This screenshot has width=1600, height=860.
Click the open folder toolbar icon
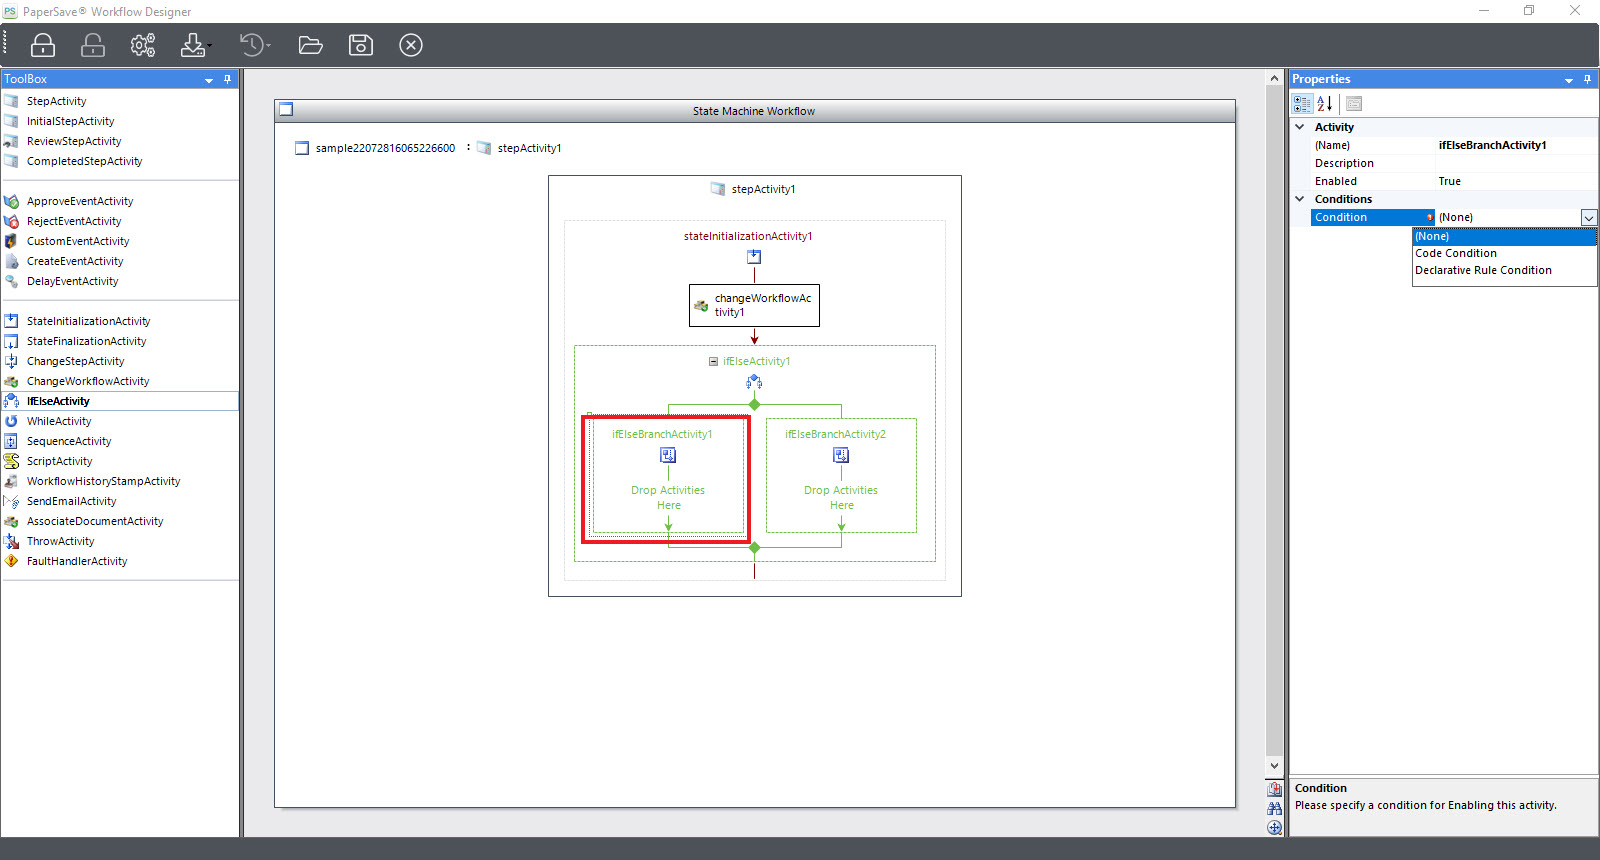tap(311, 45)
